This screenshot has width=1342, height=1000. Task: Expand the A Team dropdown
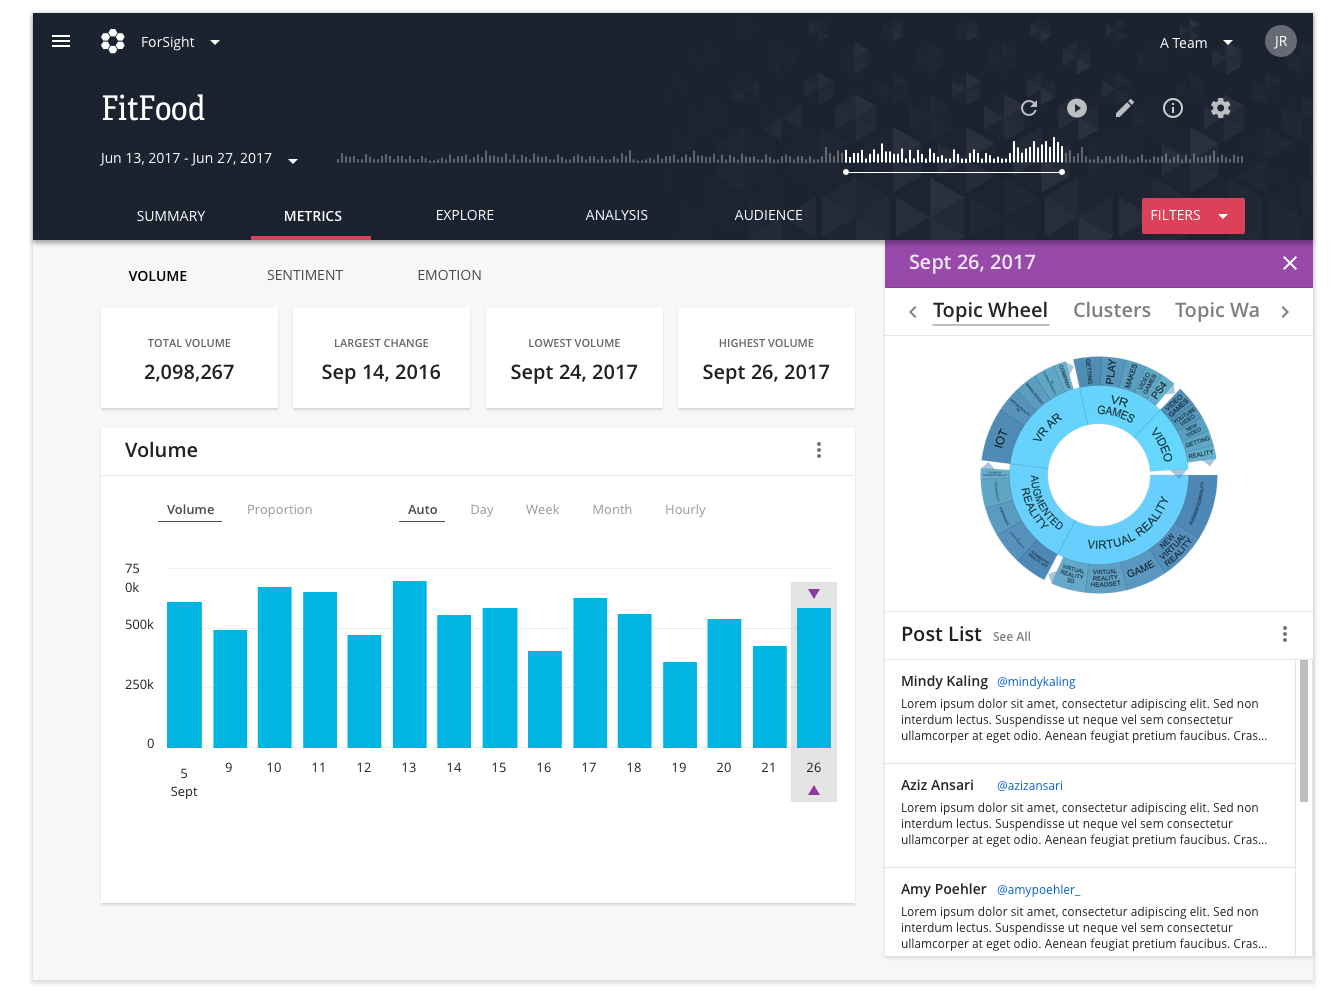[x=1228, y=43]
